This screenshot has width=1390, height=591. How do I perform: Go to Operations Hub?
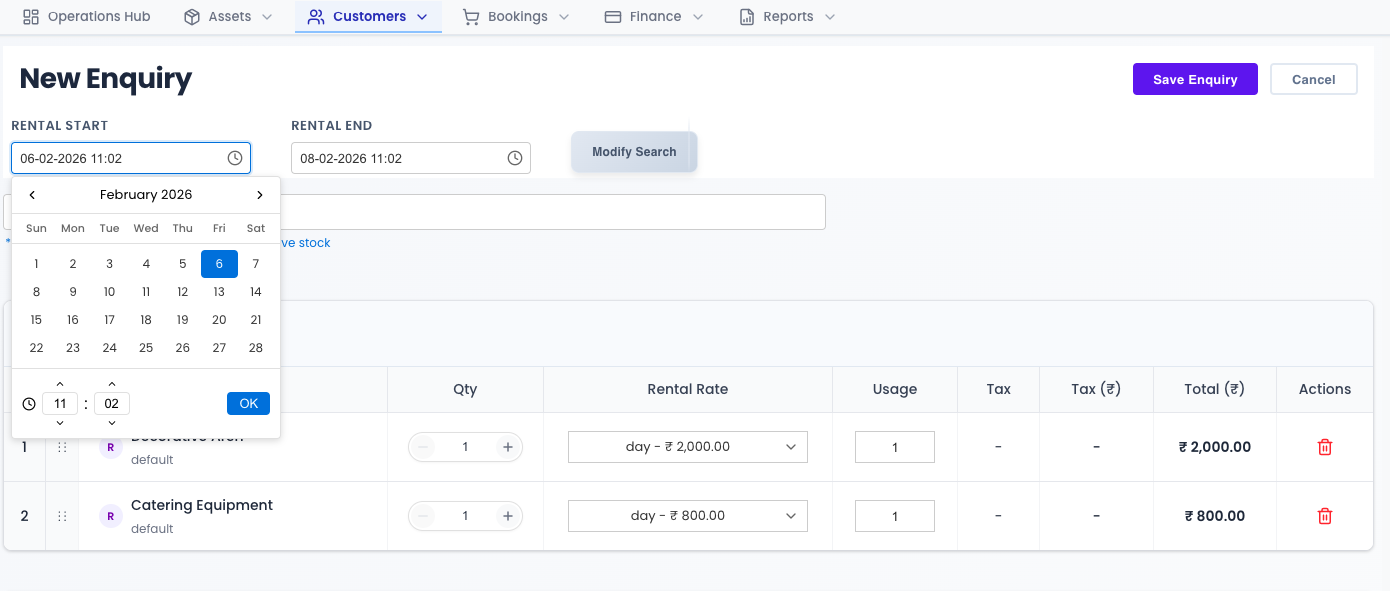(86, 17)
